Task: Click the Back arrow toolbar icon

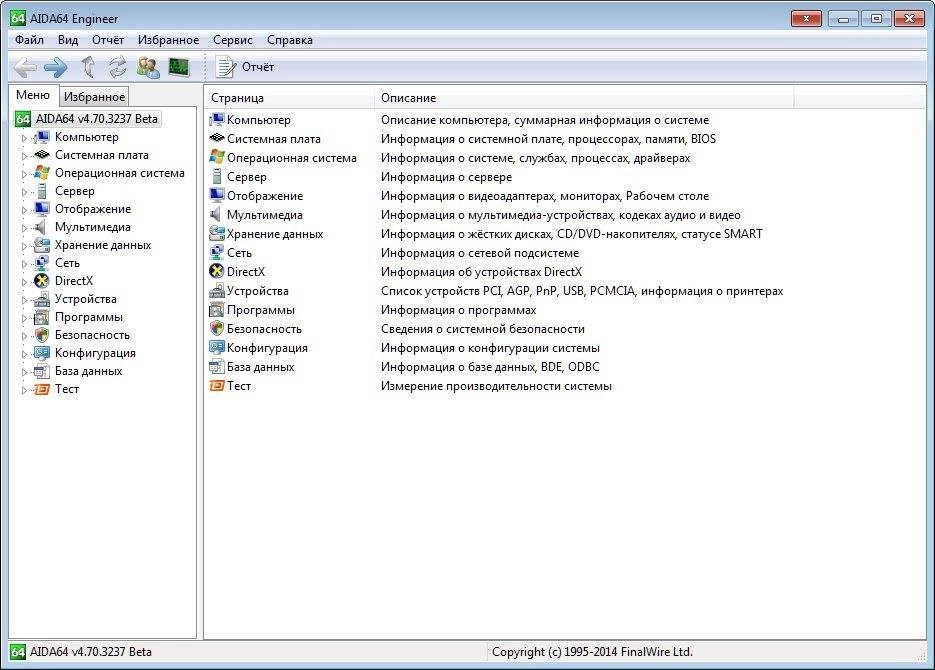Action: (25, 67)
